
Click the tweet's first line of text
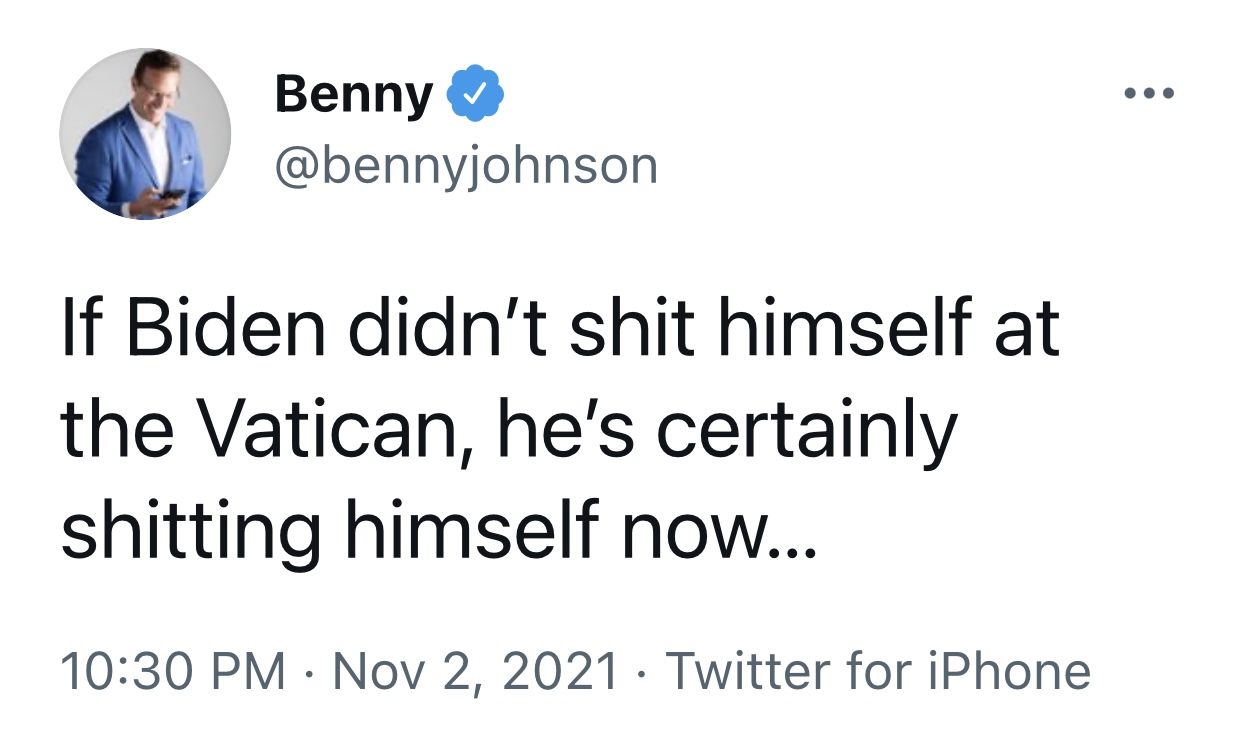(x=560, y=331)
